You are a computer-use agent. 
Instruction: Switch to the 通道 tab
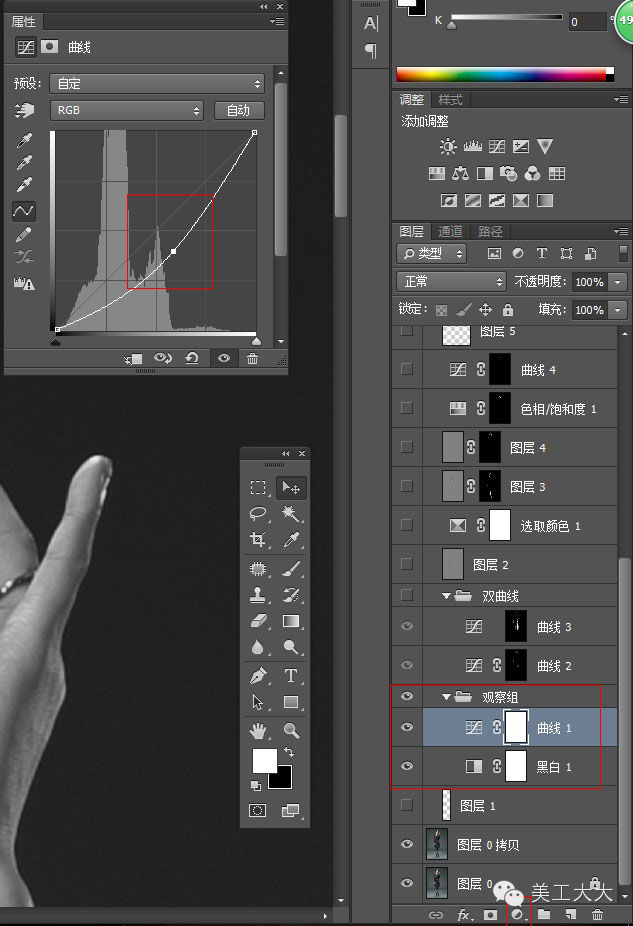[450, 232]
